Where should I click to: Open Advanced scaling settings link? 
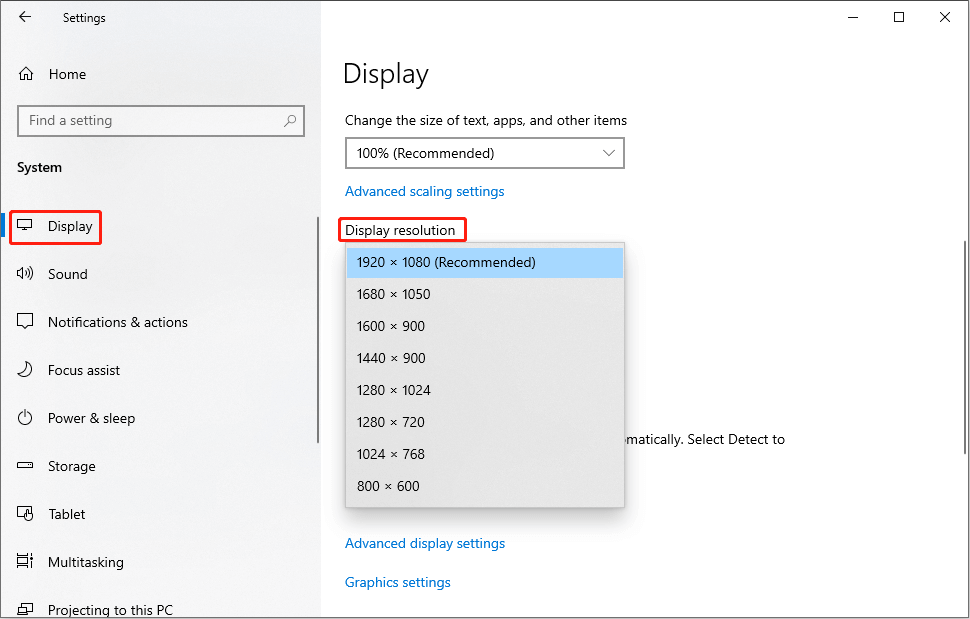(x=424, y=192)
